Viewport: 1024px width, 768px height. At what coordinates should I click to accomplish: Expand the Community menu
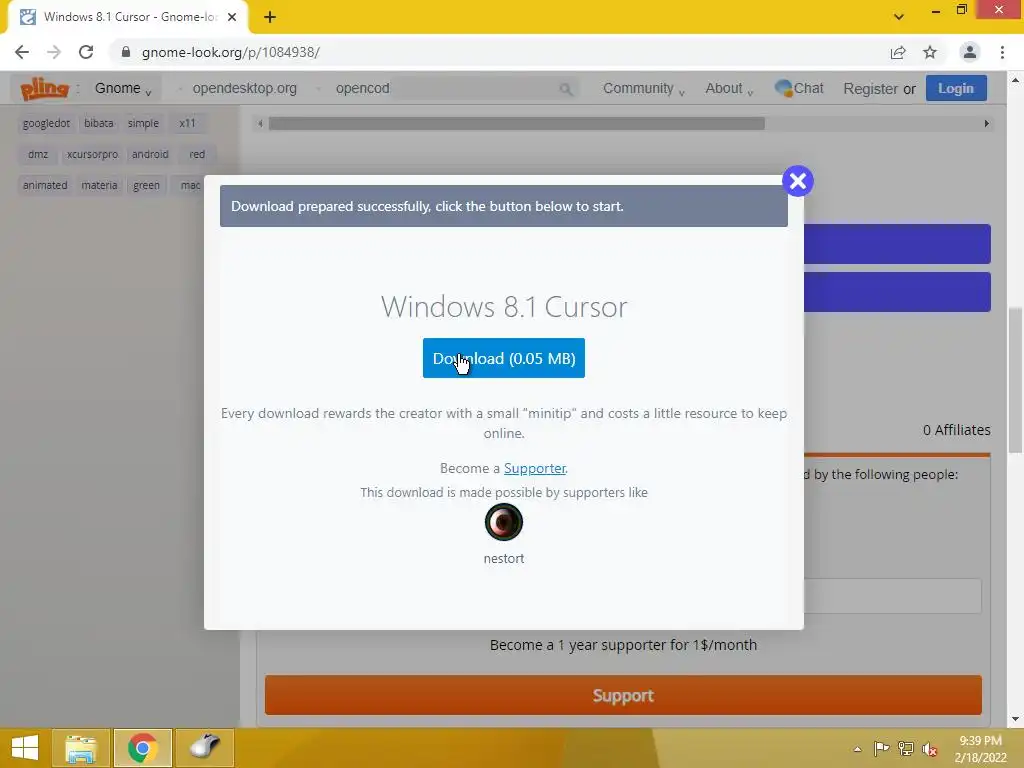643,88
